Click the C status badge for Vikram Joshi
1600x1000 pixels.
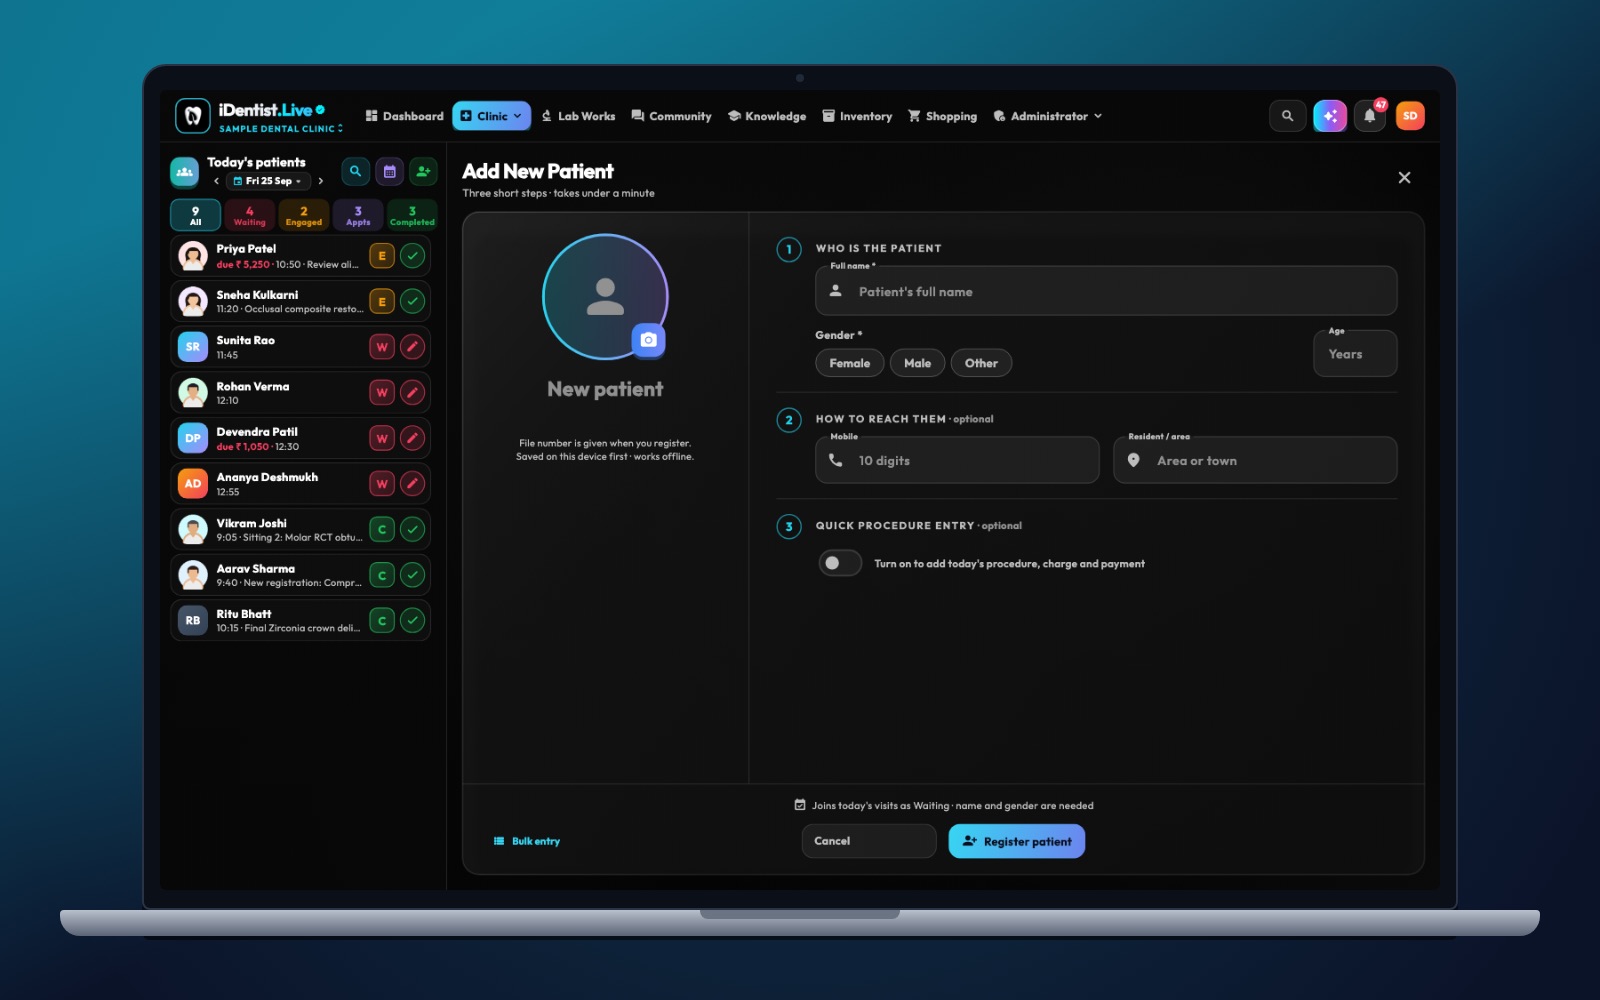coord(382,529)
